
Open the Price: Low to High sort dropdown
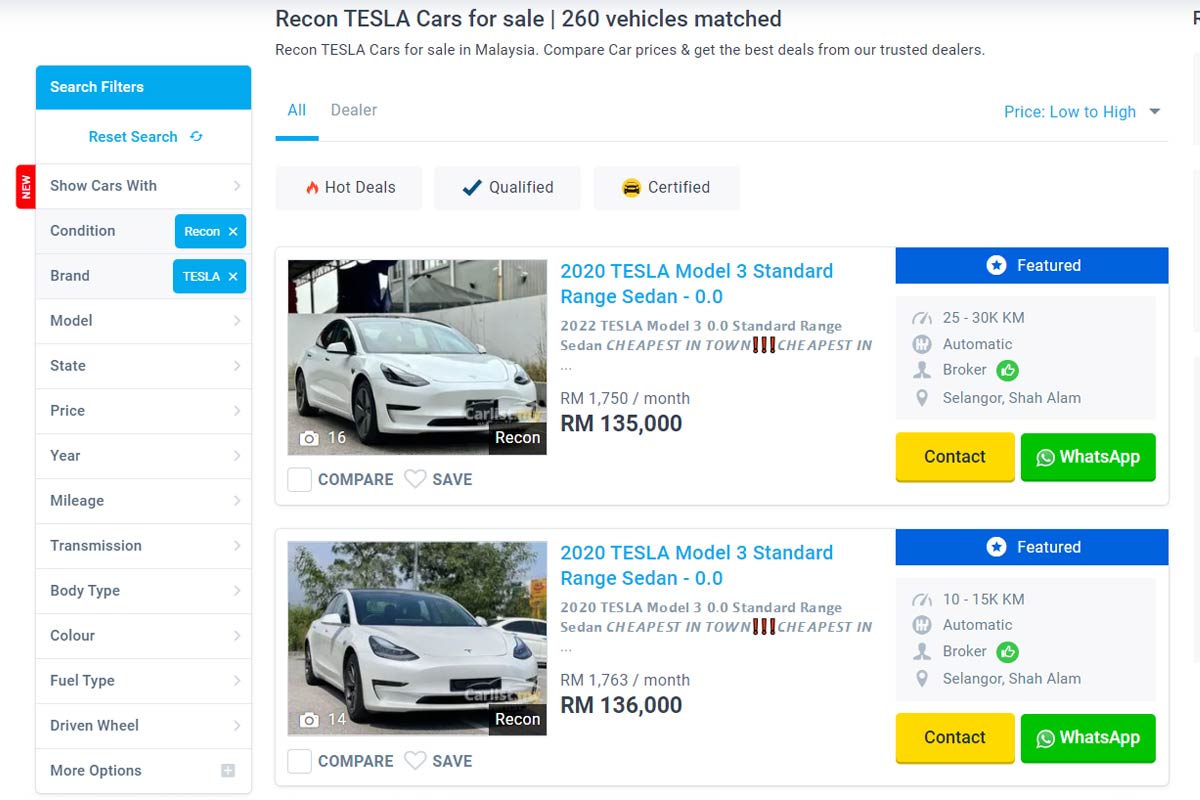(1082, 112)
